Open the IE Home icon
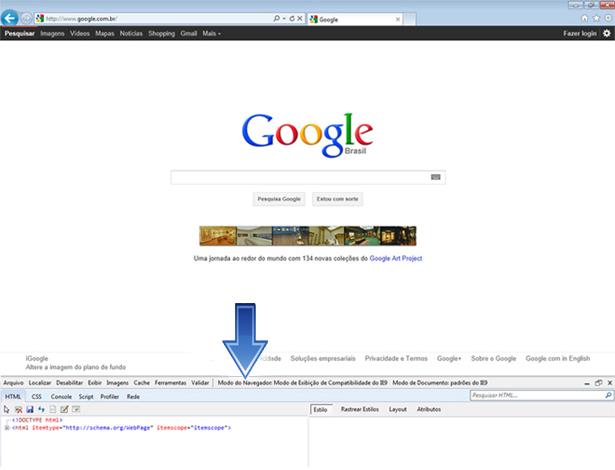 (x=584, y=18)
